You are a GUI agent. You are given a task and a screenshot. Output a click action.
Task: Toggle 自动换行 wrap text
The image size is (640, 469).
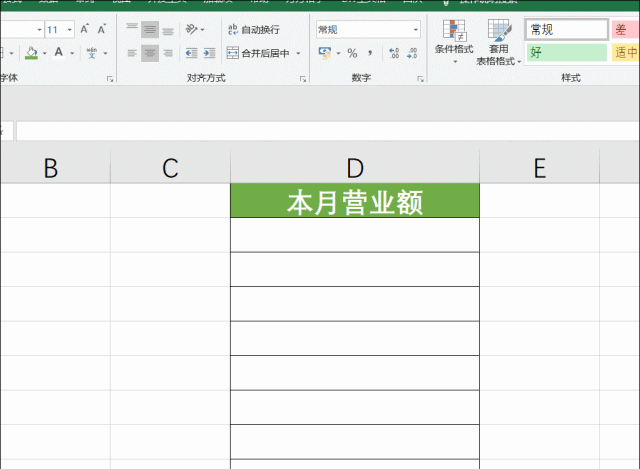(x=253, y=29)
